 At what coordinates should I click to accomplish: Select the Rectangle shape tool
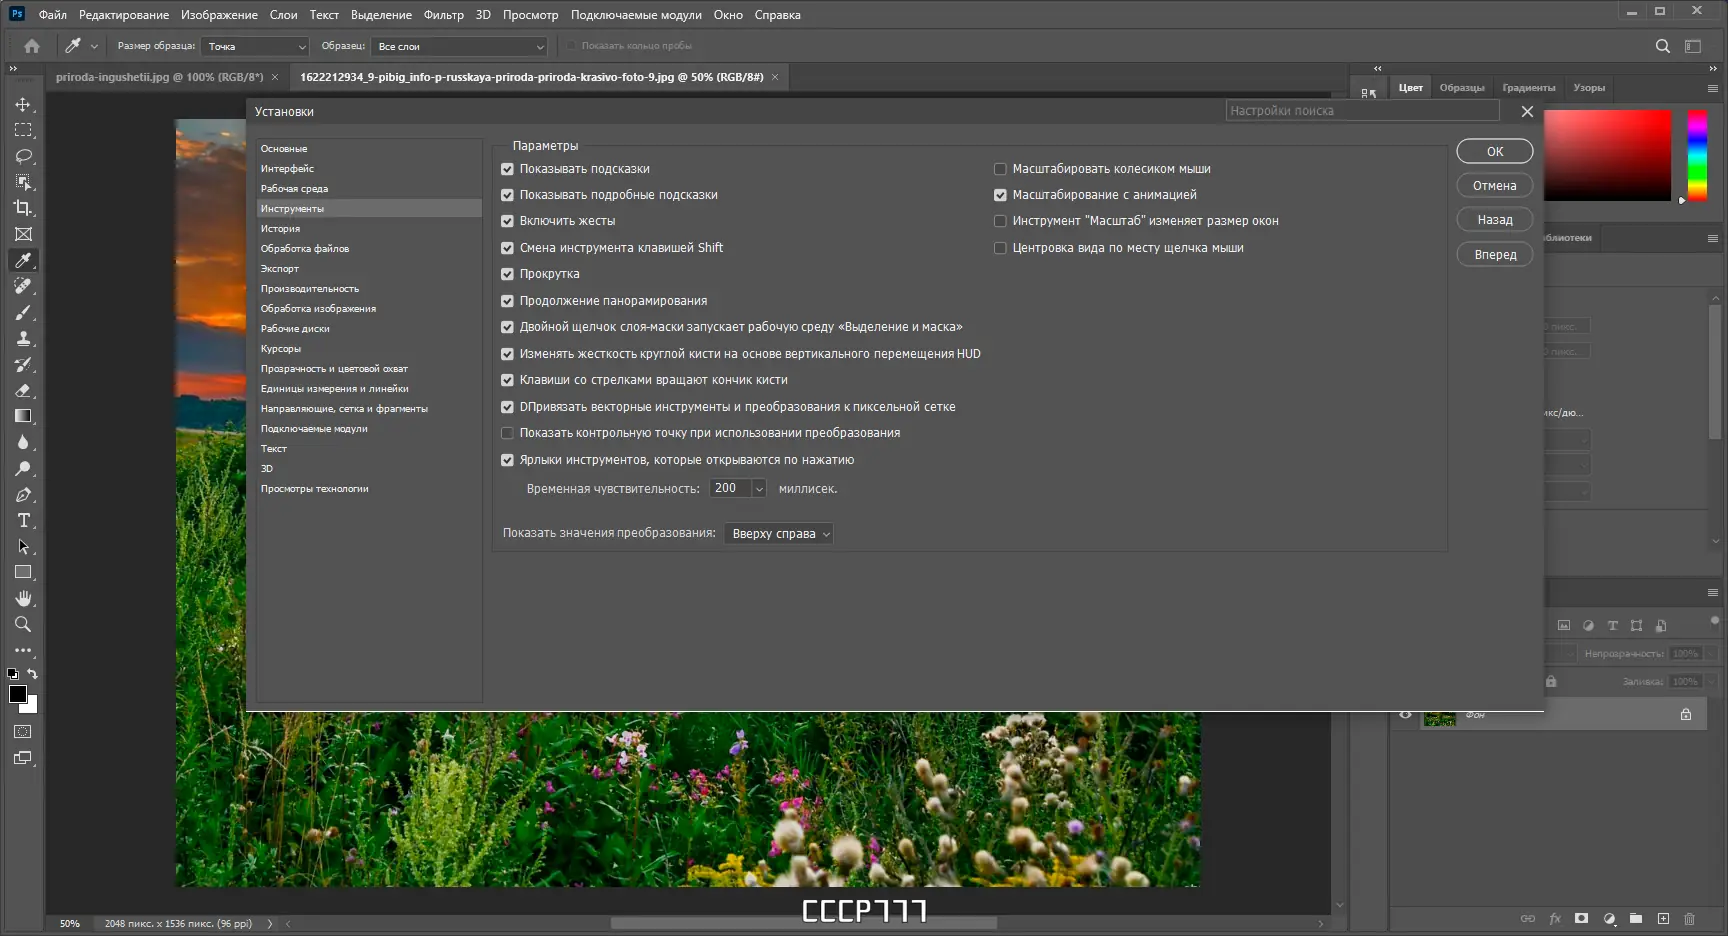tap(23, 572)
